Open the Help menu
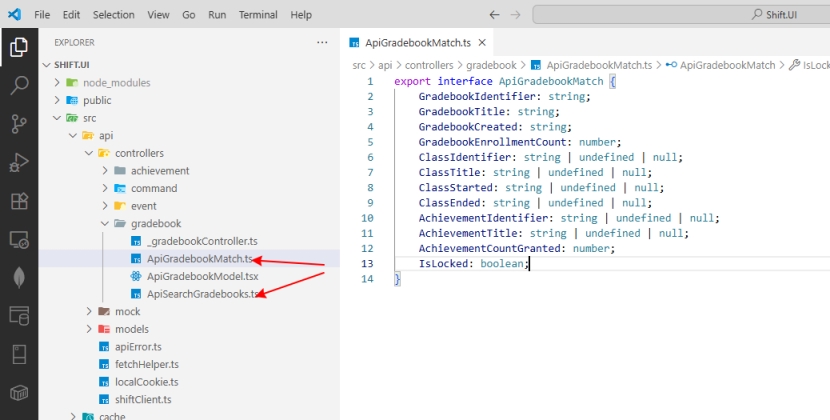 pyautogui.click(x=301, y=15)
